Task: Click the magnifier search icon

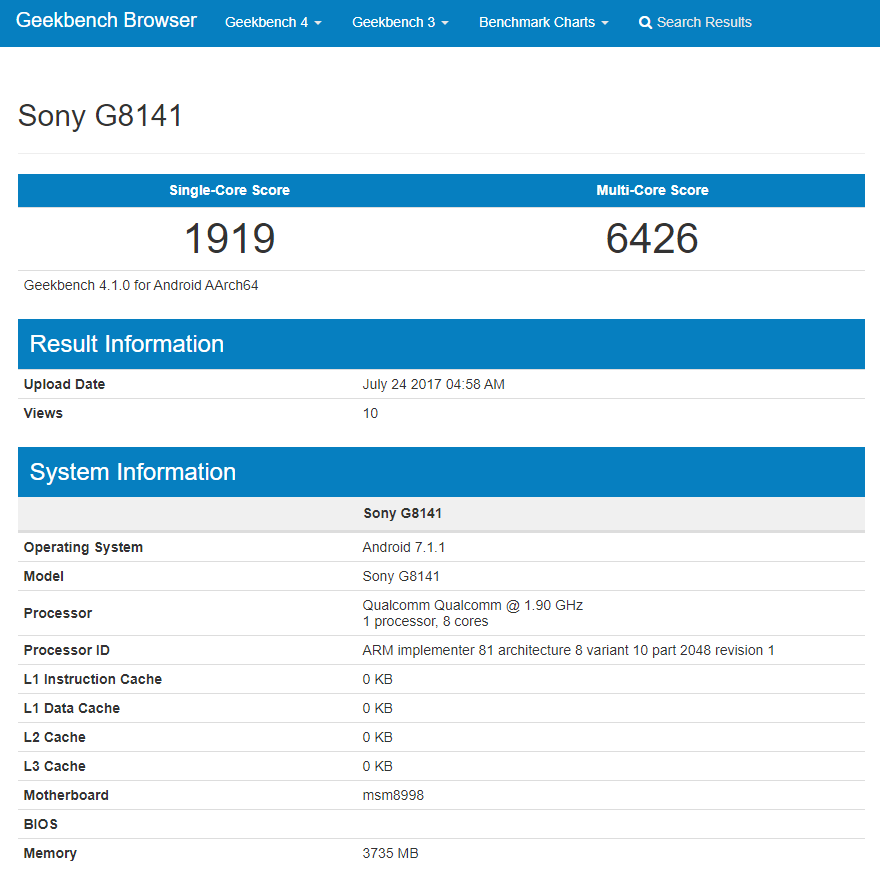Action: [645, 22]
